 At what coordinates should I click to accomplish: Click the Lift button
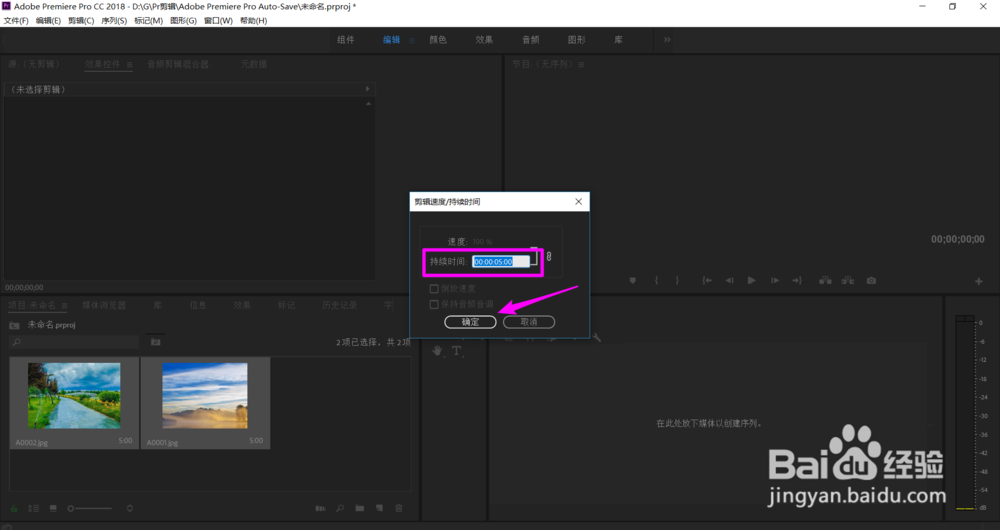pos(825,281)
